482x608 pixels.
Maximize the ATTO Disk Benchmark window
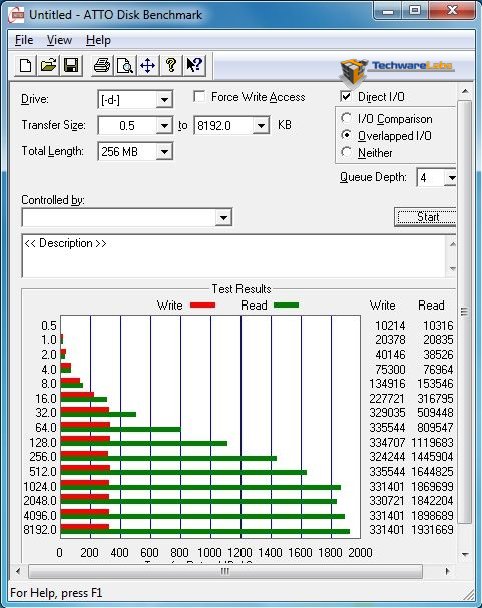415,10
